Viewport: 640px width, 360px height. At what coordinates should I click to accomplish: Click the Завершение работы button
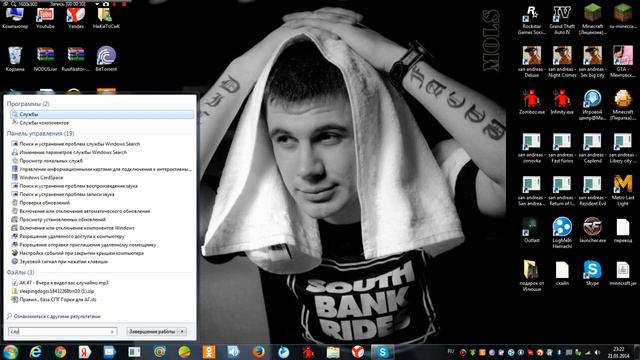(152, 331)
